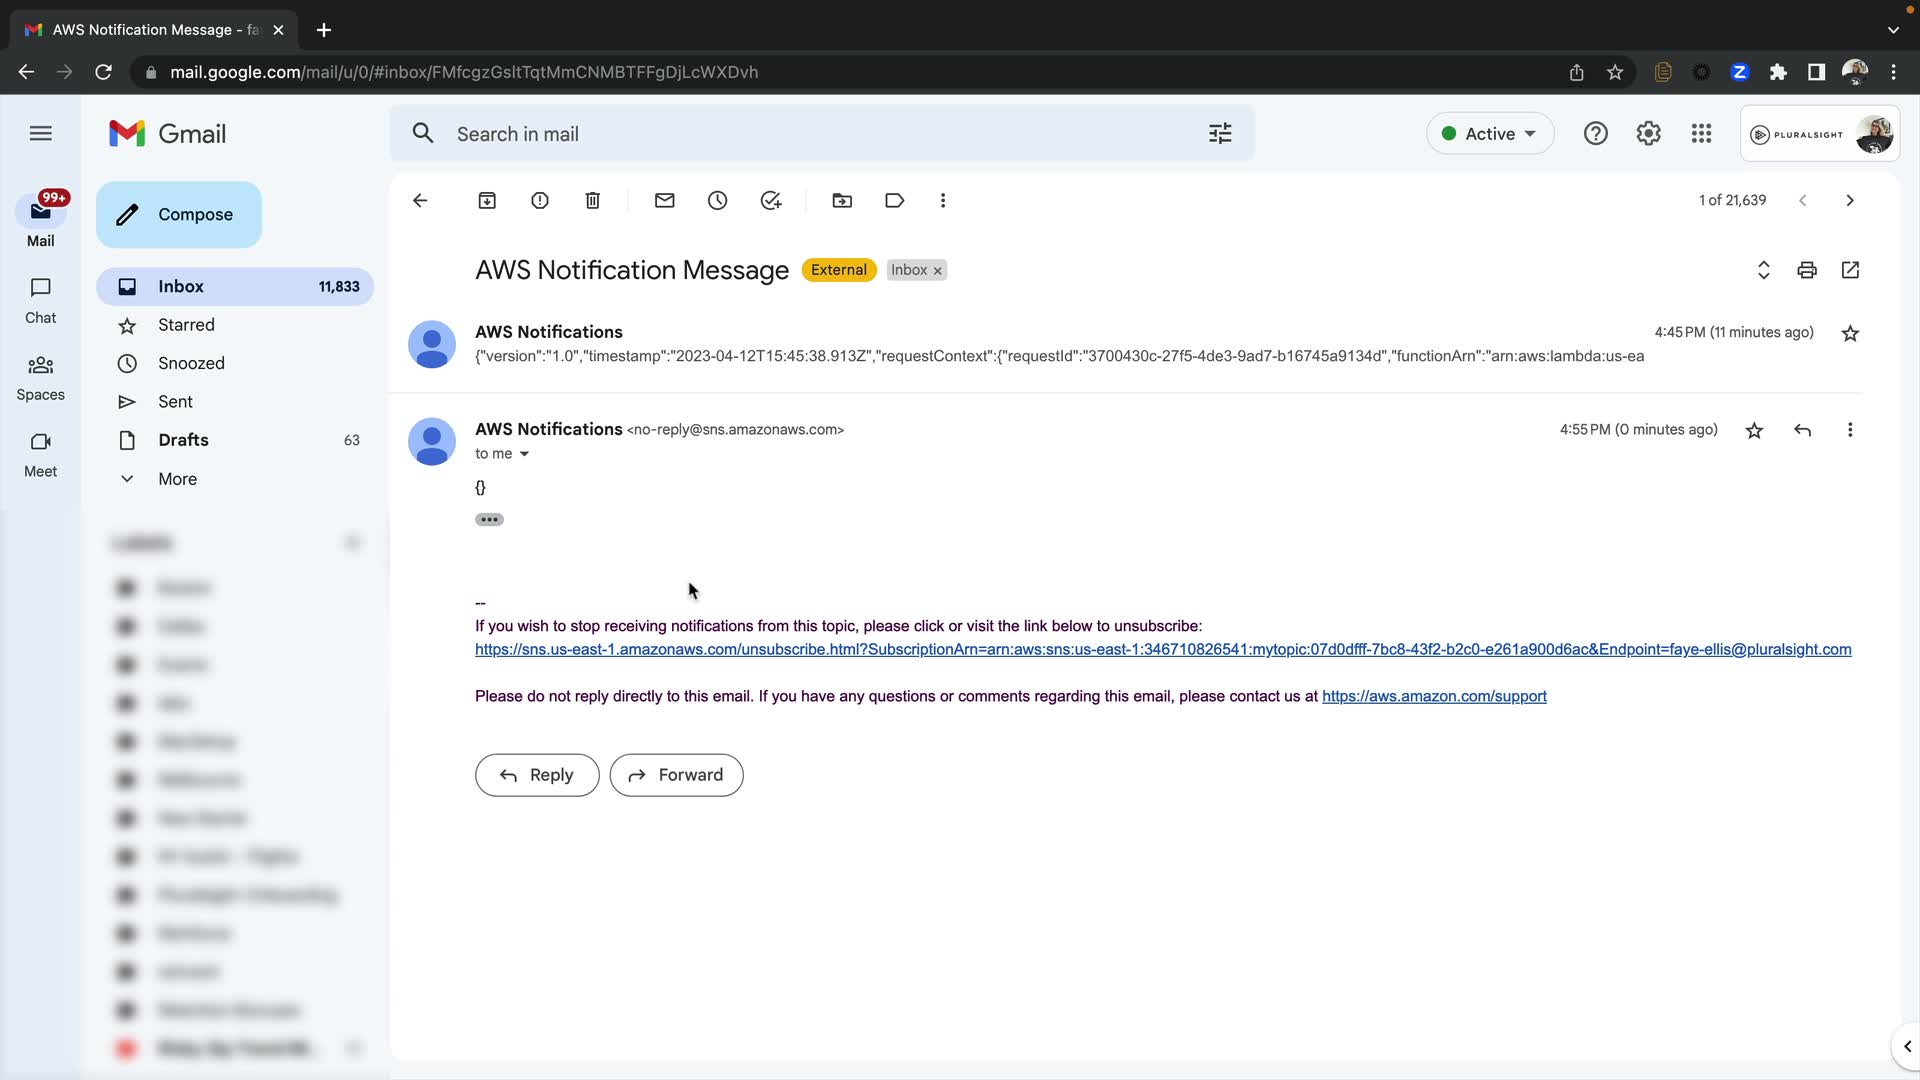Star the 4:45 PM message
1920x1080 pixels.
point(1850,334)
